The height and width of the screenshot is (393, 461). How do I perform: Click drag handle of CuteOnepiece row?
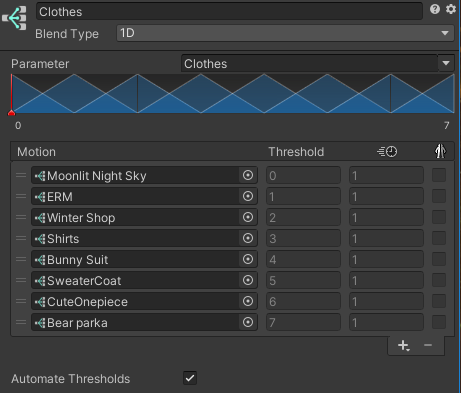coord(21,301)
